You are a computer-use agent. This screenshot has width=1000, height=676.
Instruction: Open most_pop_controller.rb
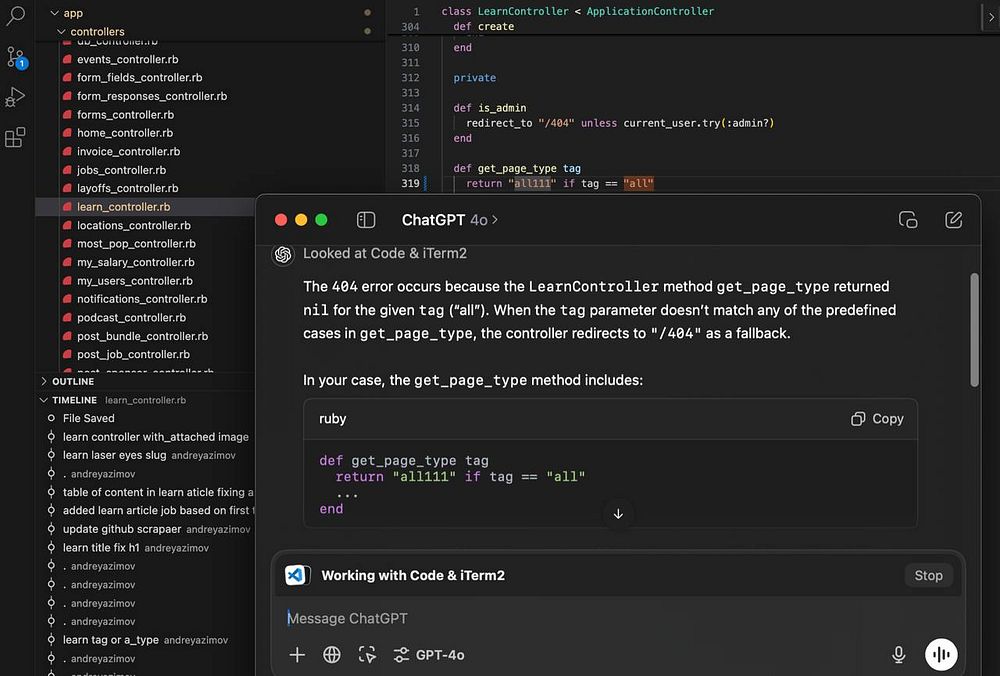[136, 244]
